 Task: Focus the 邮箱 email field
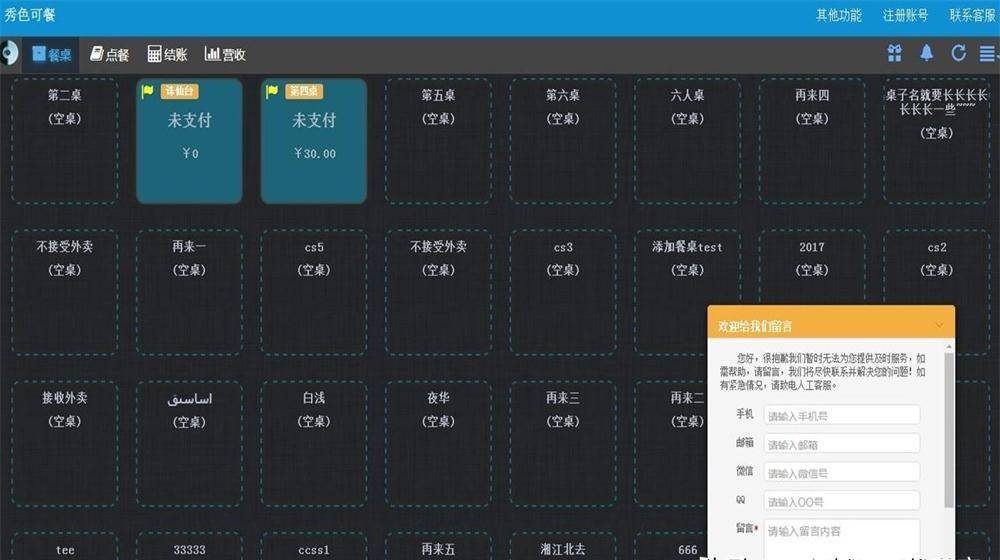(842, 444)
